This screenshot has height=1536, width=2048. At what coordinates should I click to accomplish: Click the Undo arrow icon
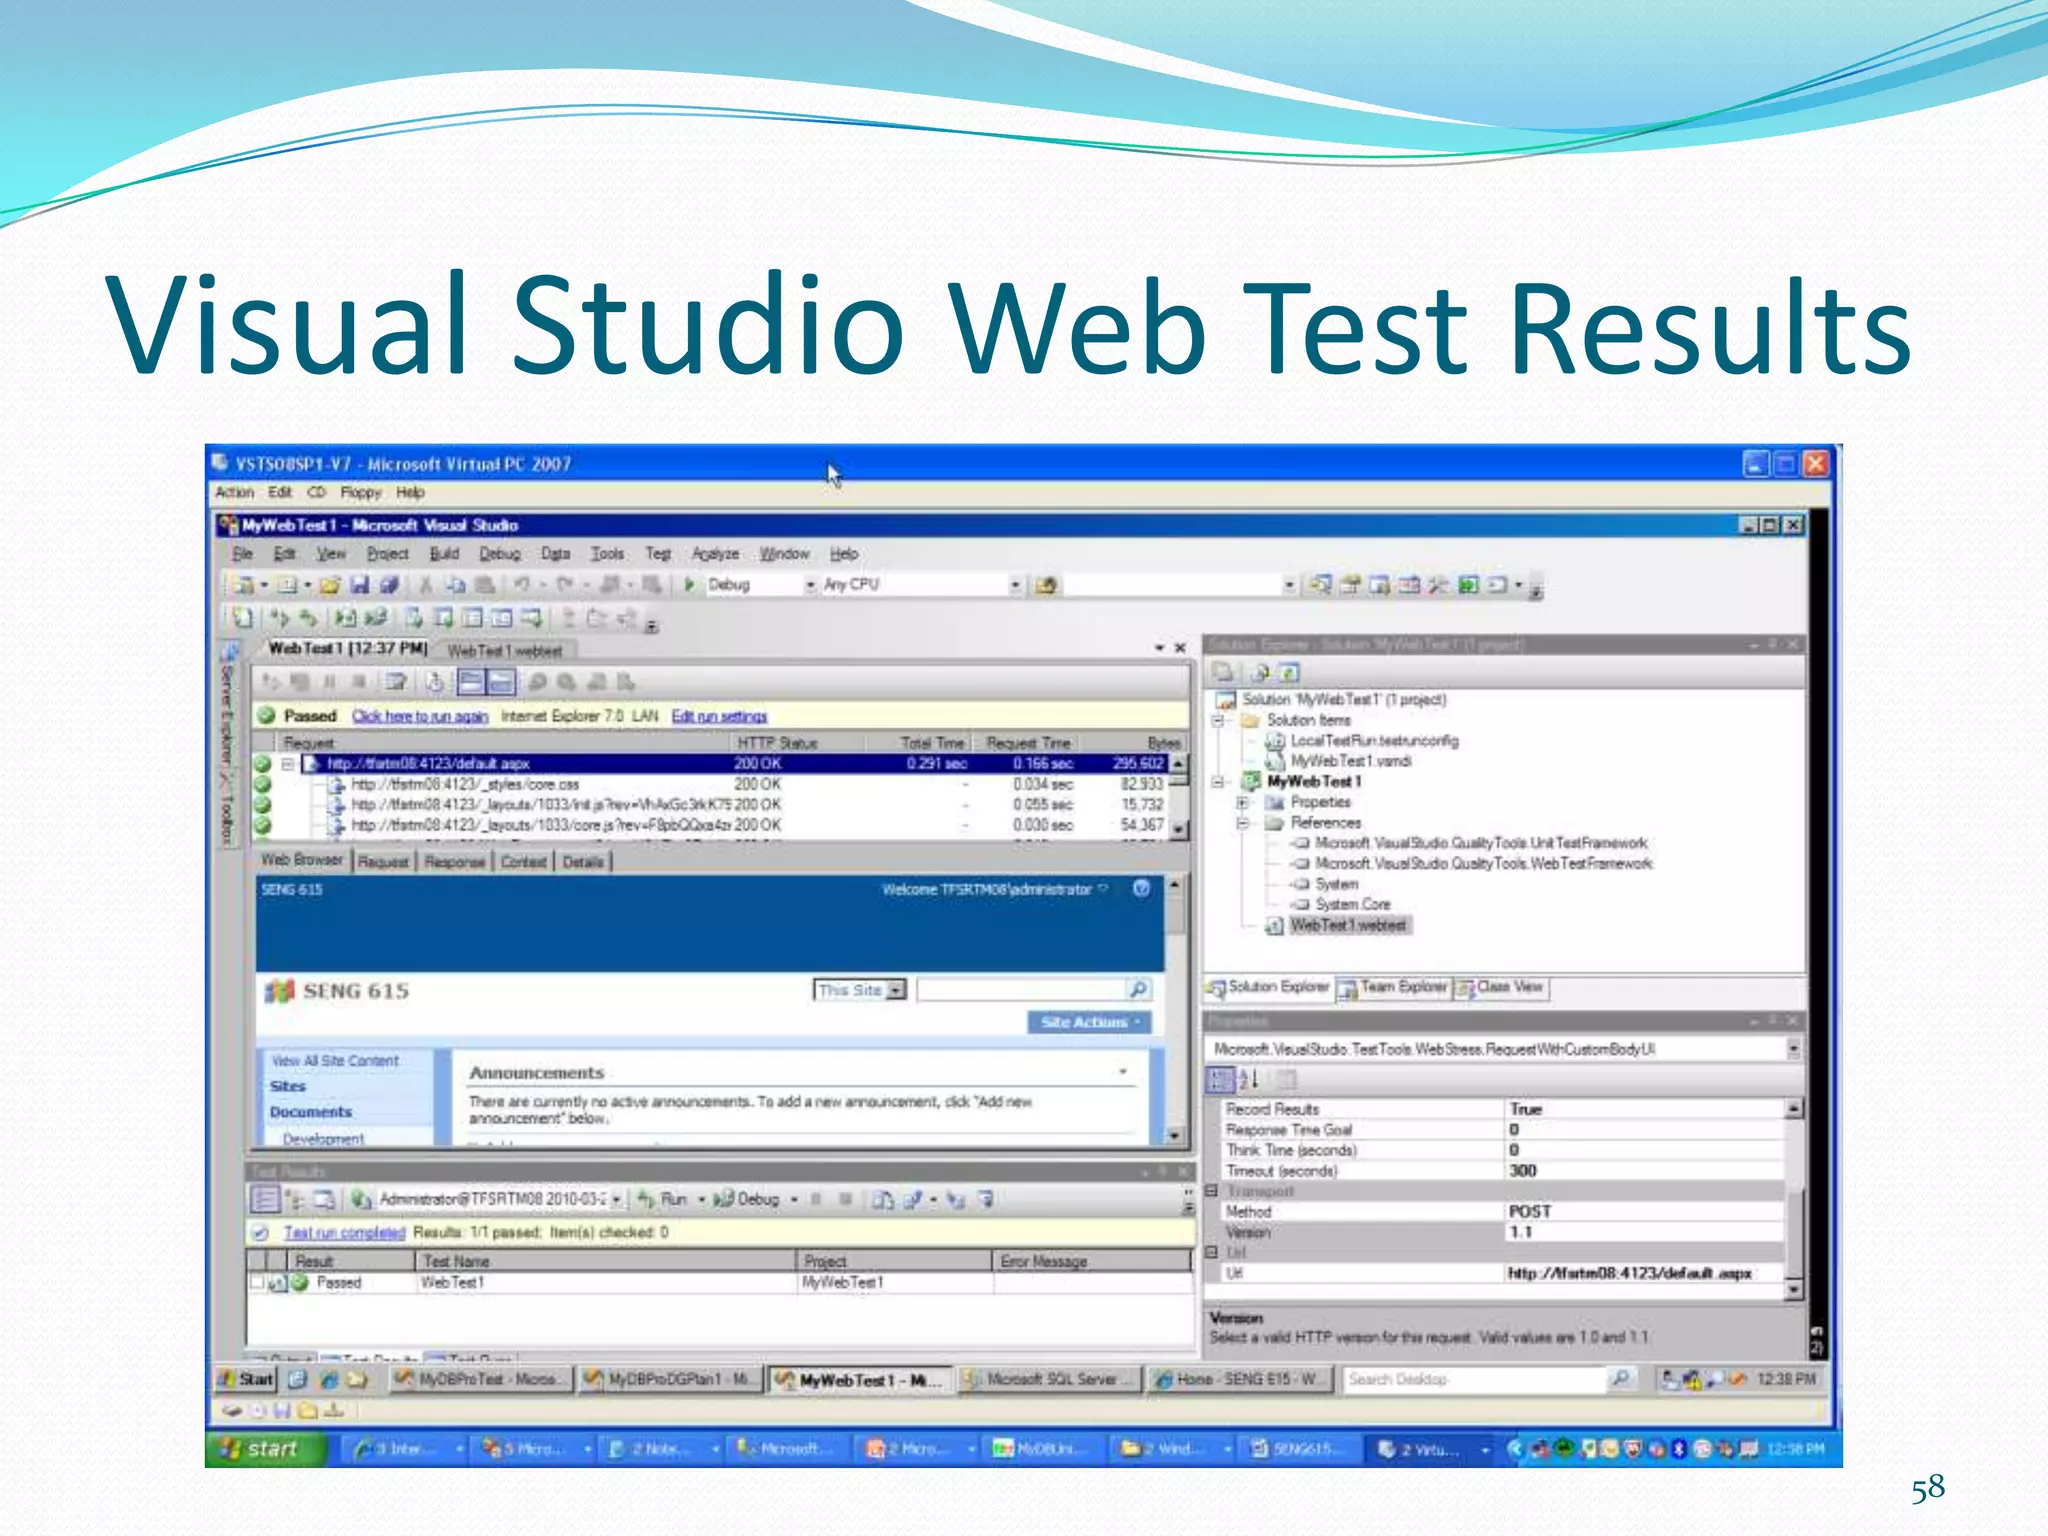click(522, 585)
